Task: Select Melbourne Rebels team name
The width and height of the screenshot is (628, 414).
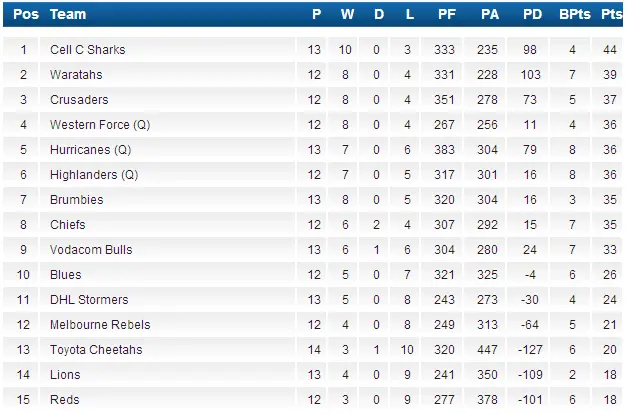Action: (100, 325)
